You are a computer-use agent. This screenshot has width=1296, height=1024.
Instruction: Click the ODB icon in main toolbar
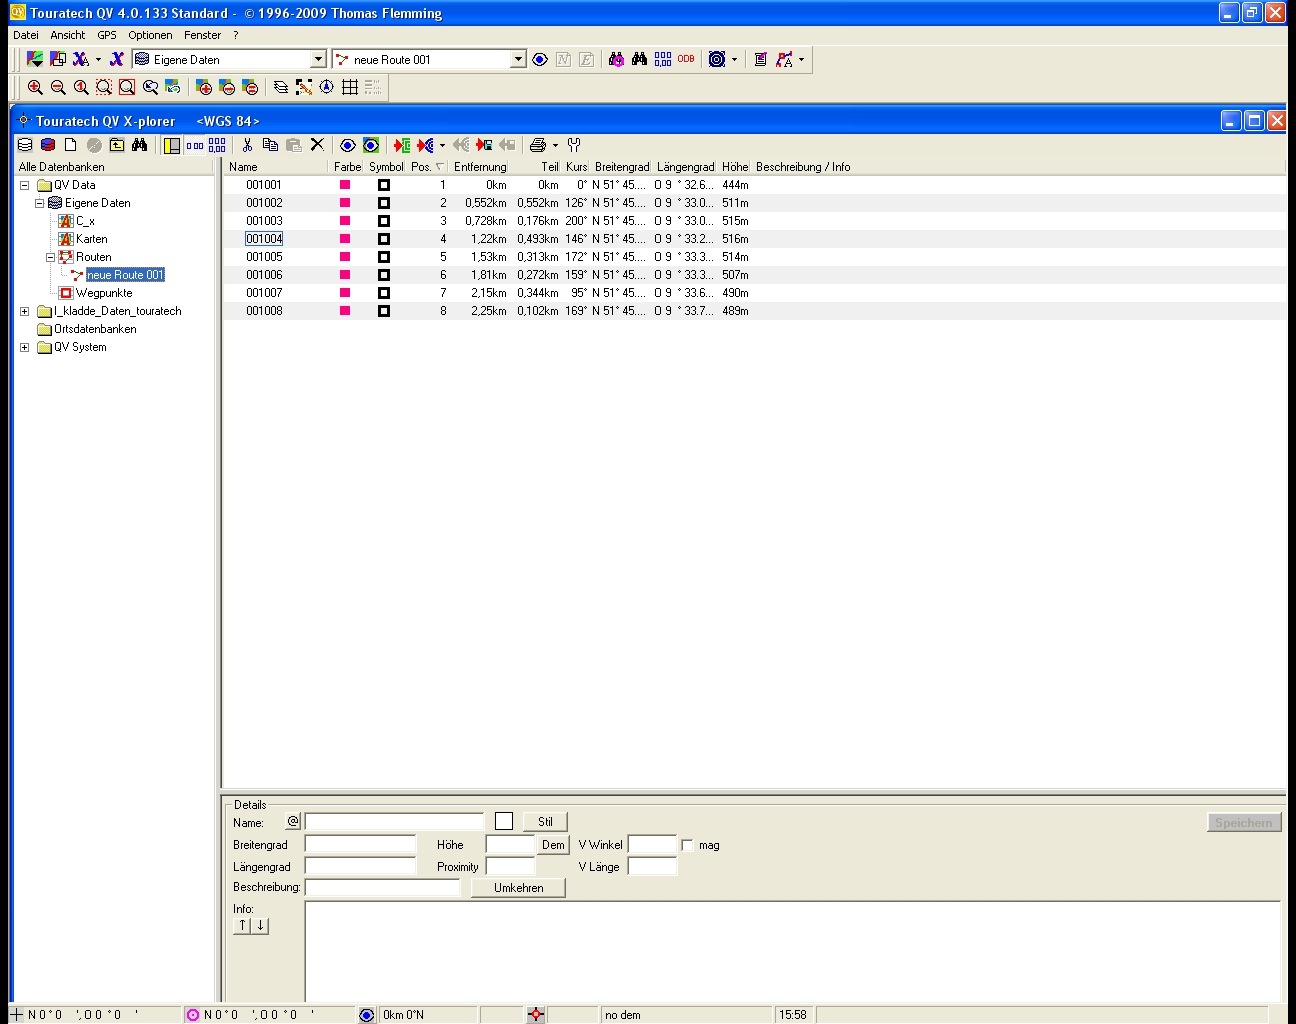click(686, 59)
